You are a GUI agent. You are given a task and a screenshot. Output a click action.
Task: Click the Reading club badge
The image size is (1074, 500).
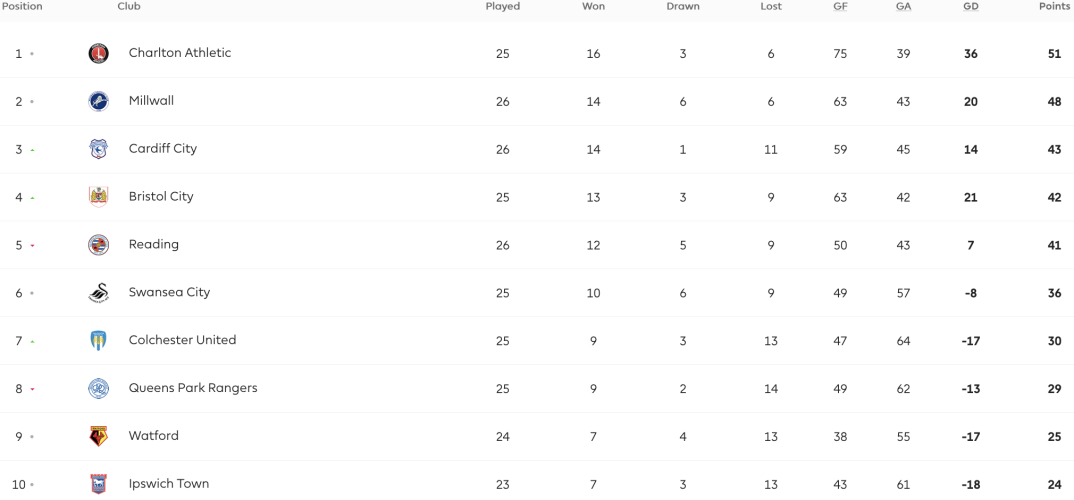point(99,245)
